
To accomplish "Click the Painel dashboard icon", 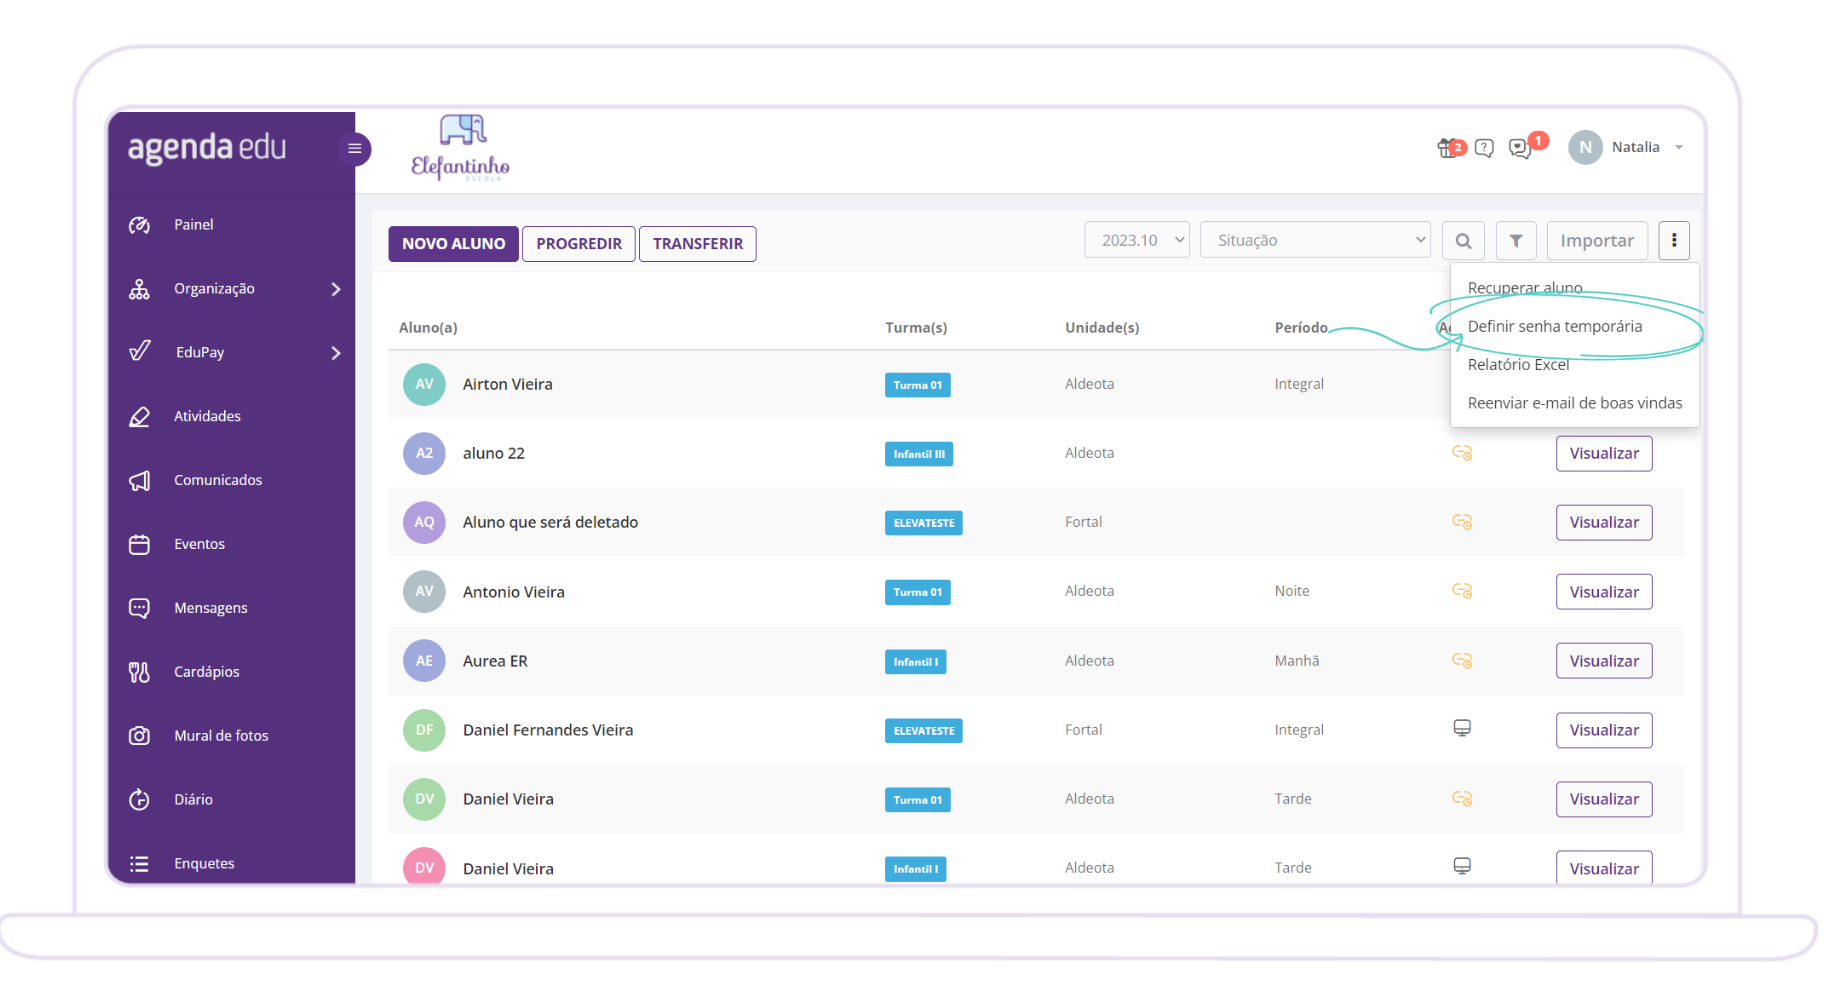I will click(140, 225).
